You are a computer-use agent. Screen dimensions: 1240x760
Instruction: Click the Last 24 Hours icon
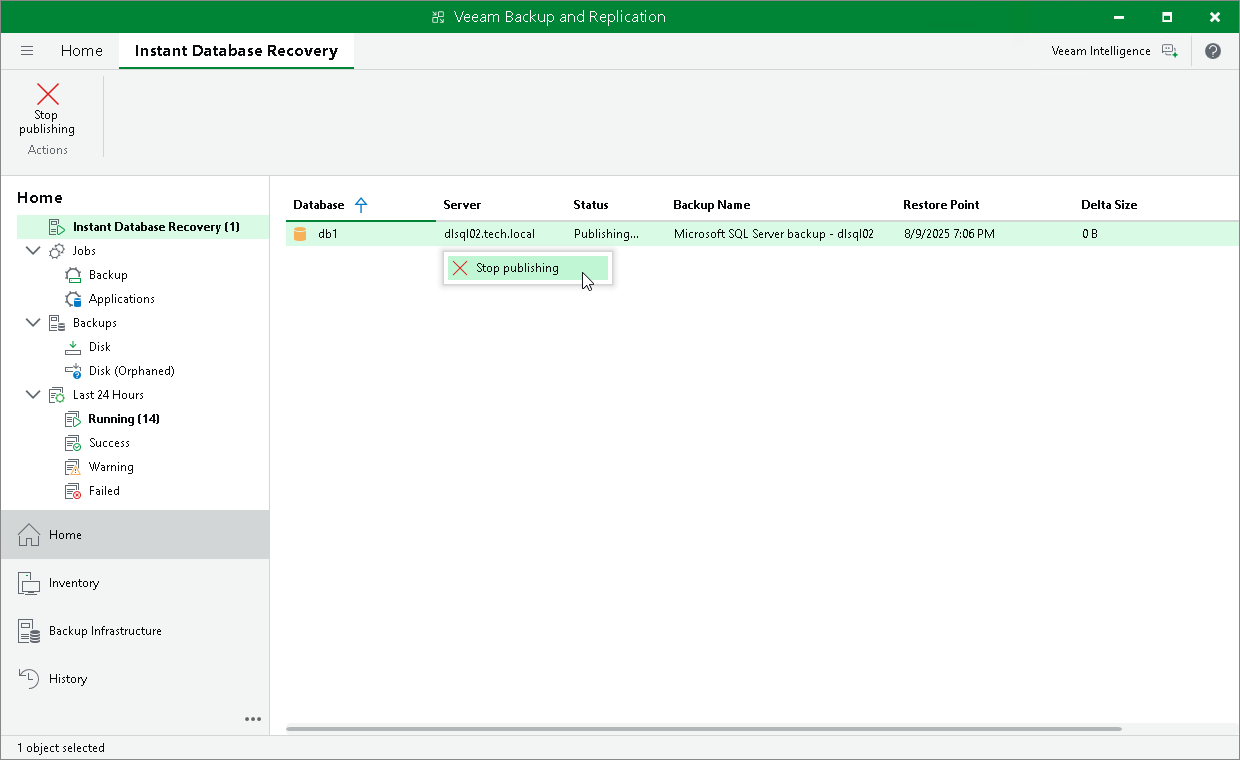click(57, 395)
